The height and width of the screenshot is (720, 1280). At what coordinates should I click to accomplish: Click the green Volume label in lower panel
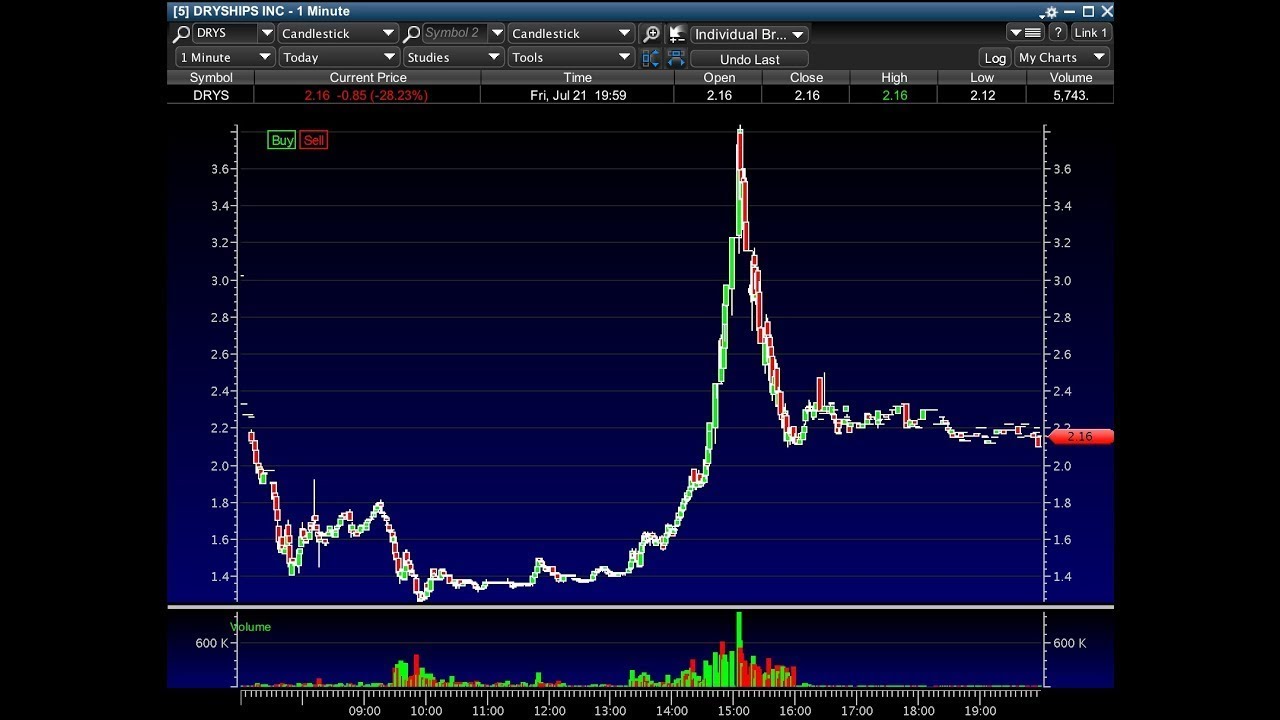pyautogui.click(x=250, y=627)
